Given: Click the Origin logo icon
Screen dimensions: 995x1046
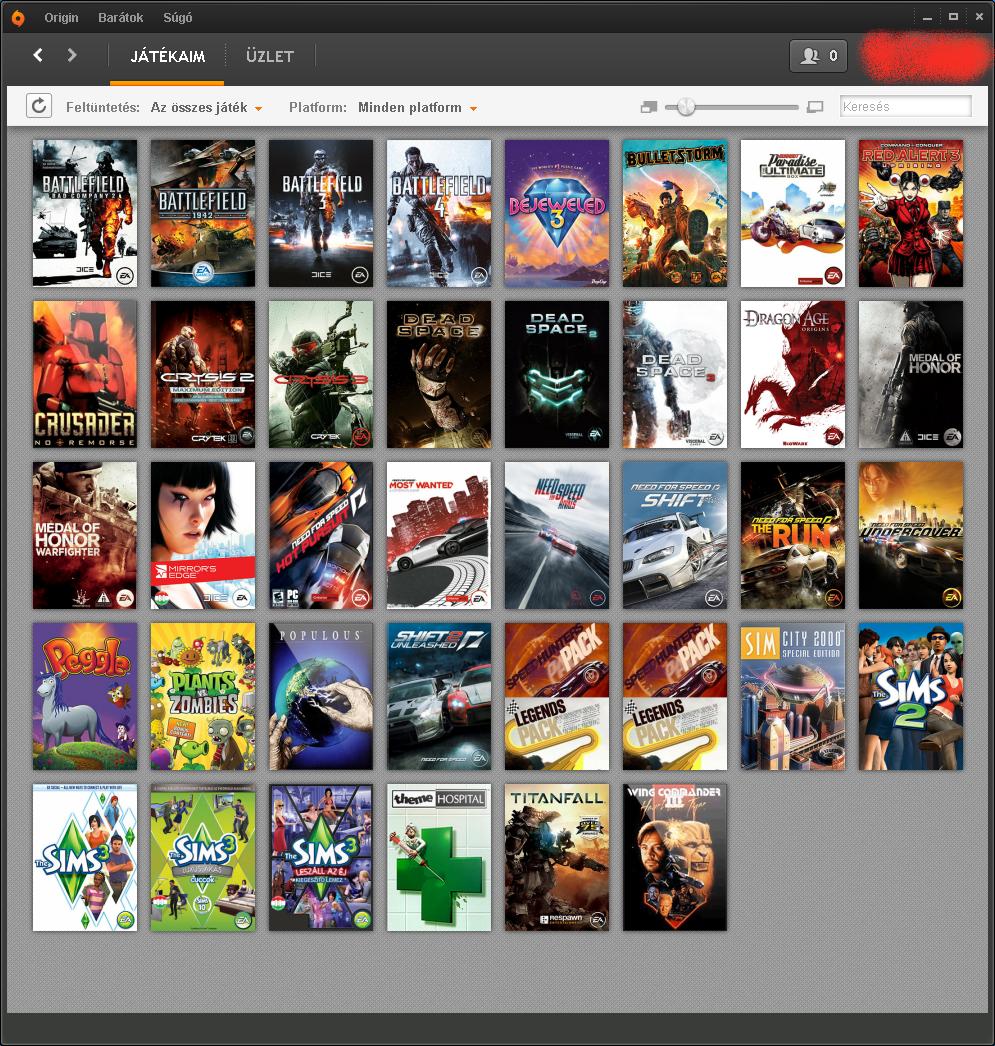Looking at the screenshot, I should tap(18, 18).
